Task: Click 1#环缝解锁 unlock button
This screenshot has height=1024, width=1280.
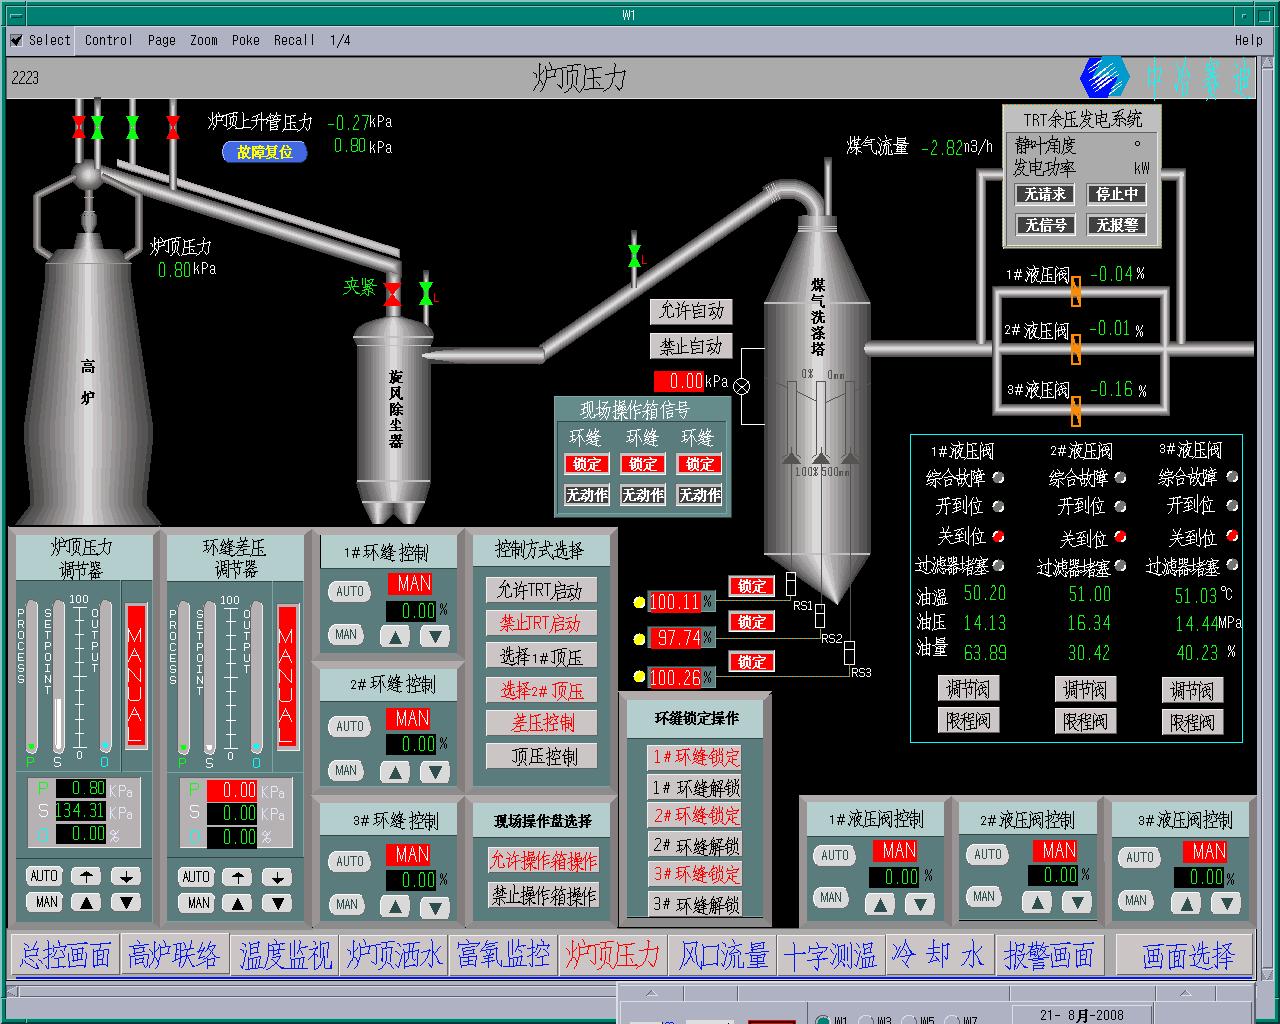Action: coord(696,787)
